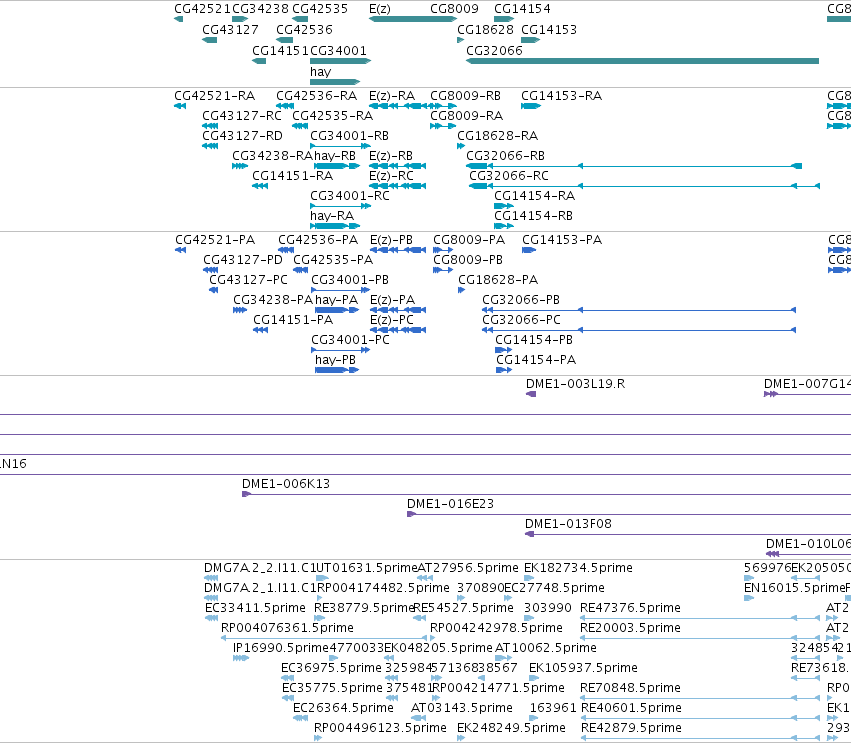
Task: Select protein CG8009-PA
Action: coord(469,240)
